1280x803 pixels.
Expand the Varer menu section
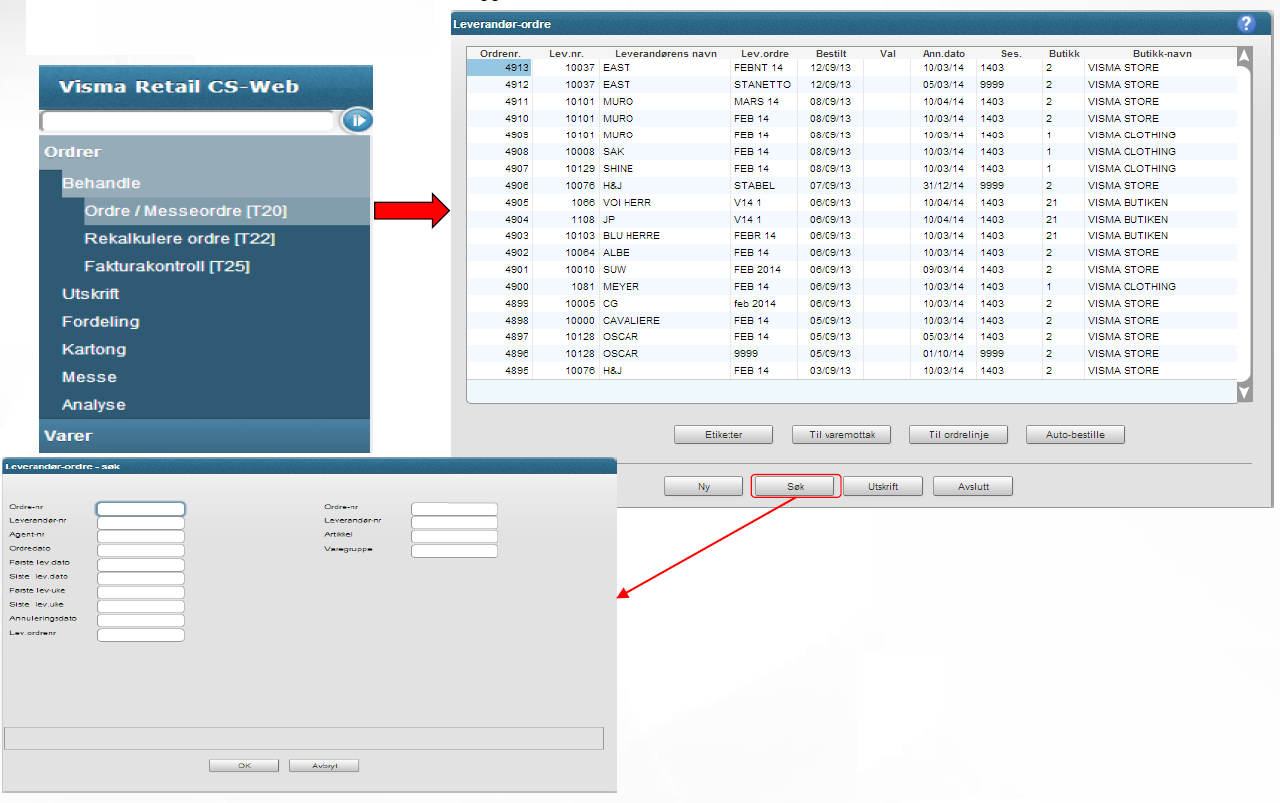coord(205,436)
